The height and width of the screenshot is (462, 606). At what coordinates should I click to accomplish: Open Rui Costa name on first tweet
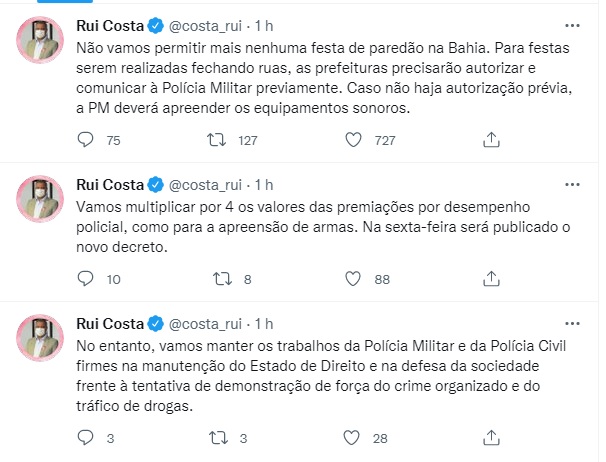click(110, 24)
